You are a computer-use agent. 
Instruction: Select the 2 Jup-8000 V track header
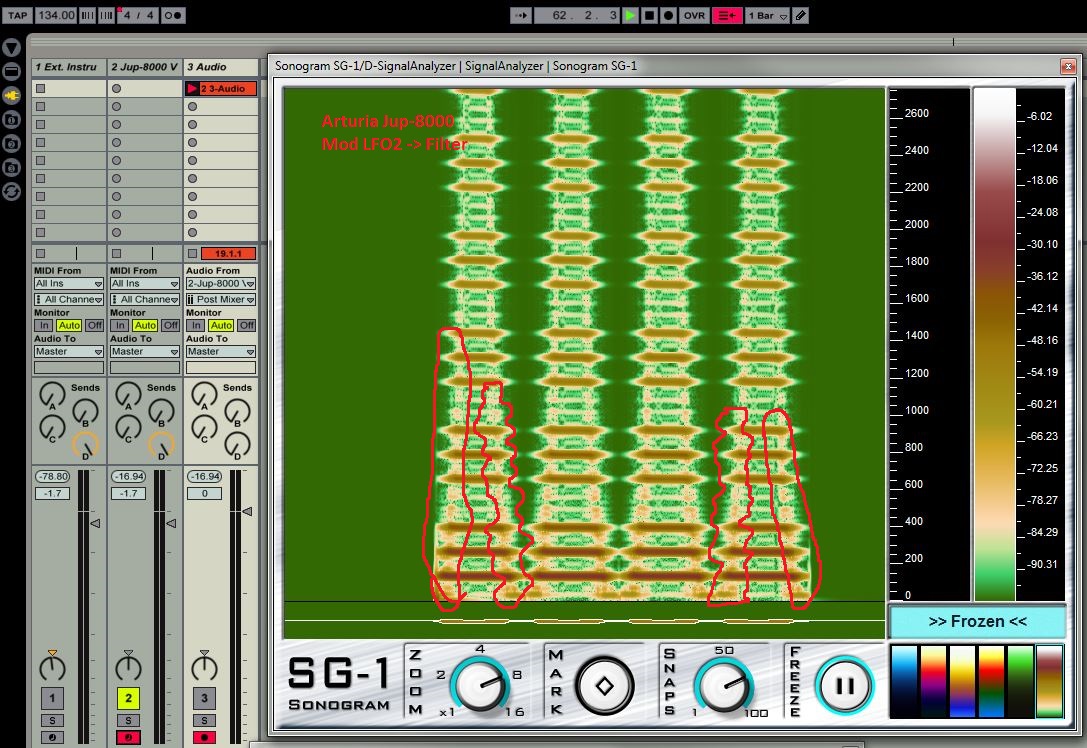click(x=145, y=67)
